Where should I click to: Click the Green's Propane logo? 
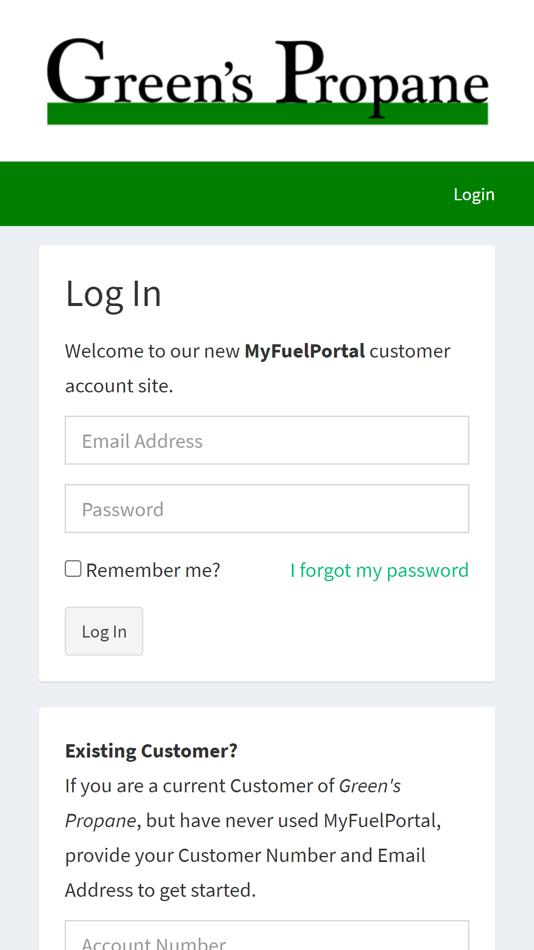coord(267,81)
